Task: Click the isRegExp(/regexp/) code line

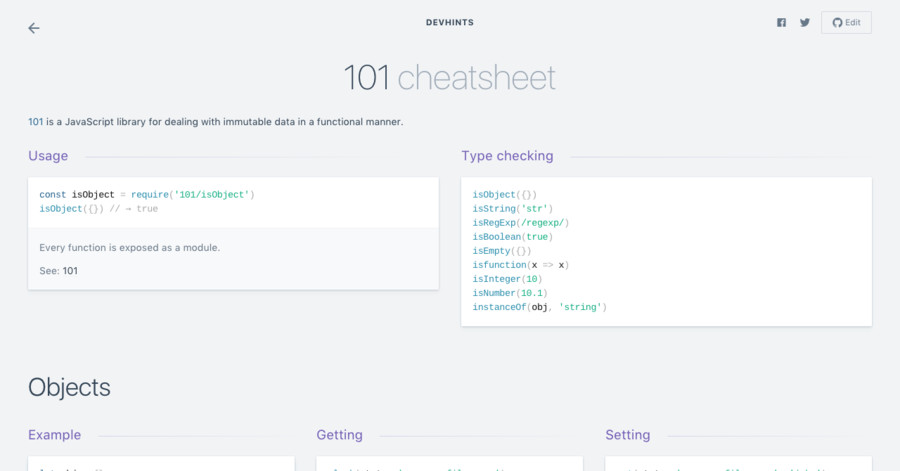Action: [521, 223]
